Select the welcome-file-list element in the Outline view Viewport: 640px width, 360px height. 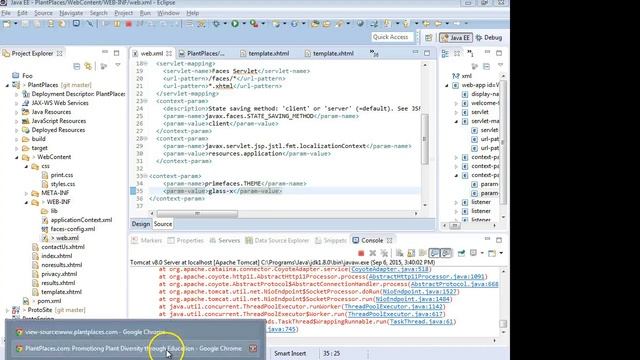coord(484,103)
